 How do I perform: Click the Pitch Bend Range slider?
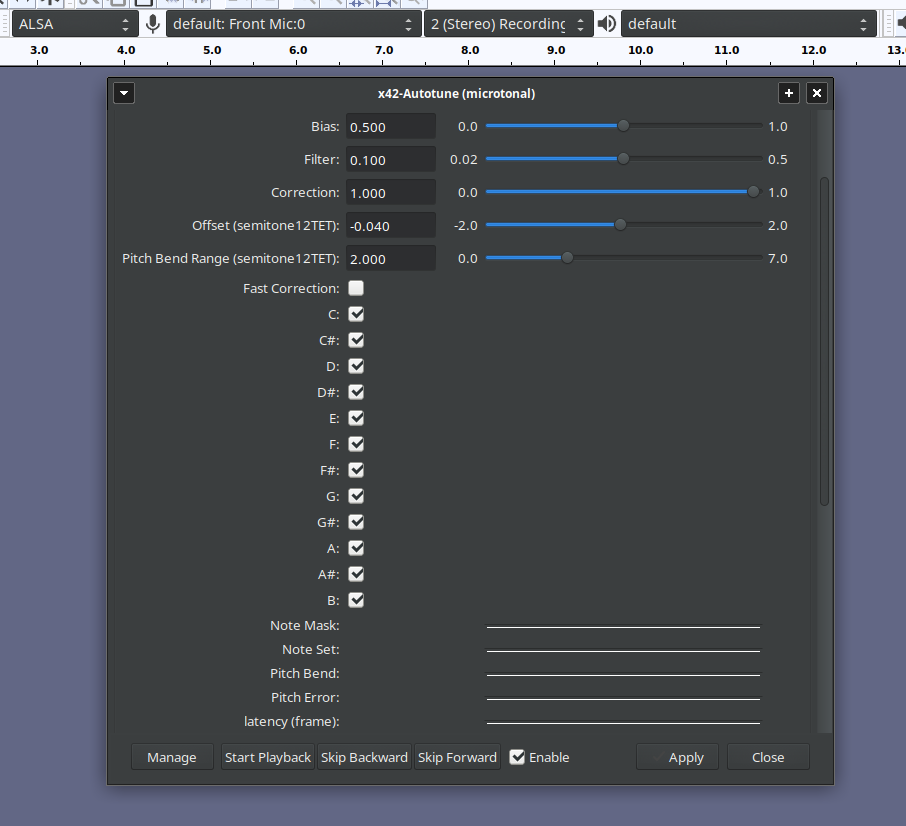tap(567, 257)
